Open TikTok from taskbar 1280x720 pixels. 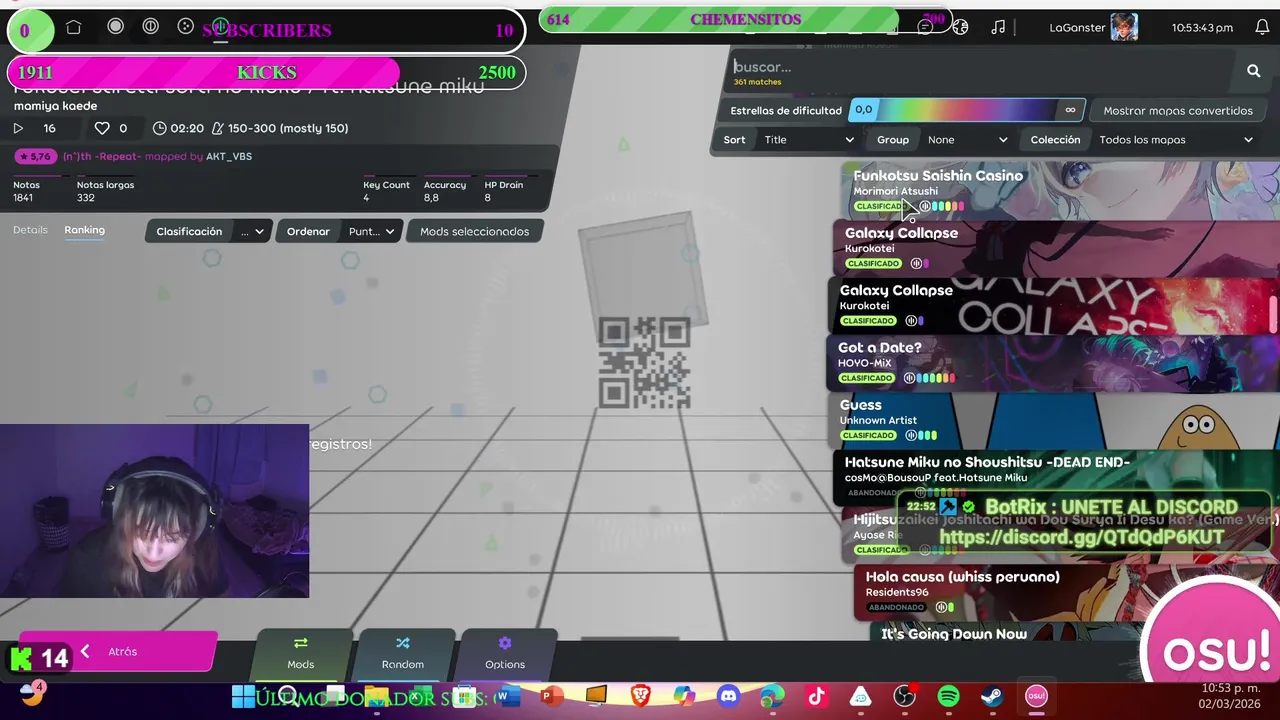point(816,696)
